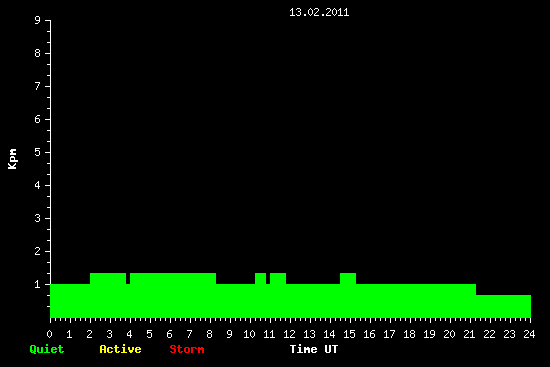Screen dimensions: 550x367
Task: Select hour 6 on the time axis
Action: pos(169,334)
